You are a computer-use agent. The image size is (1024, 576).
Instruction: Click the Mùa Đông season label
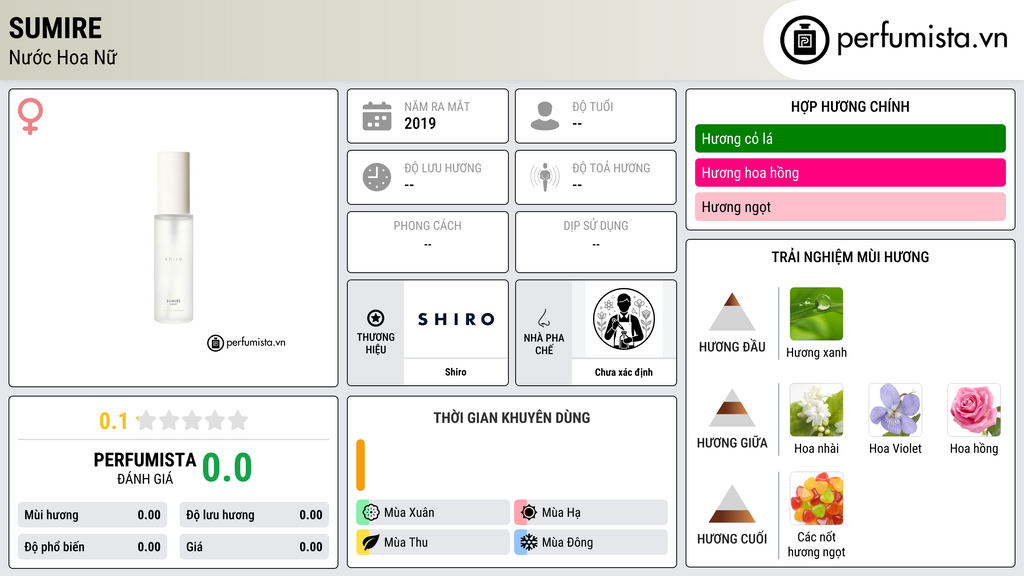tap(568, 542)
